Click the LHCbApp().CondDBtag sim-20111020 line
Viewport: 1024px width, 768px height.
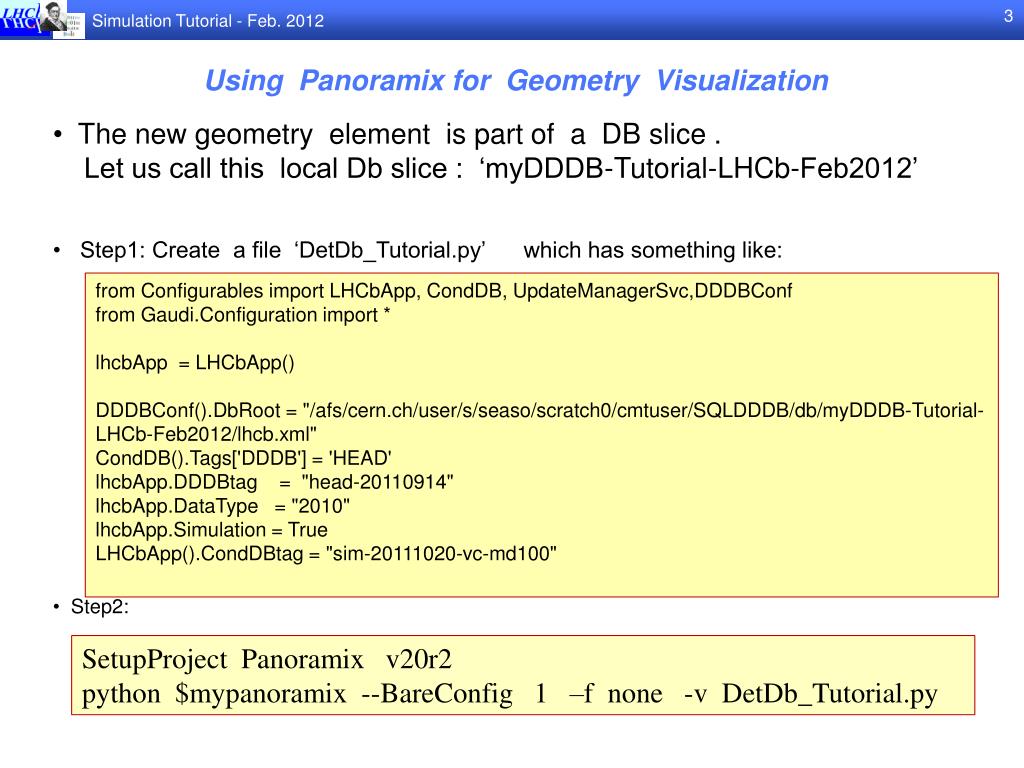[x=325, y=554]
